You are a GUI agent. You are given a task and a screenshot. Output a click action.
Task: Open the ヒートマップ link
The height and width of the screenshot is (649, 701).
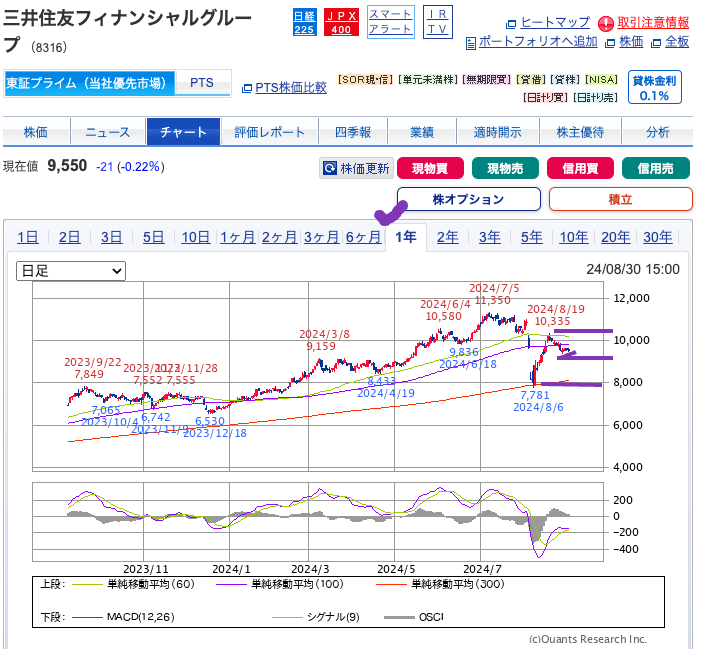tap(555, 22)
